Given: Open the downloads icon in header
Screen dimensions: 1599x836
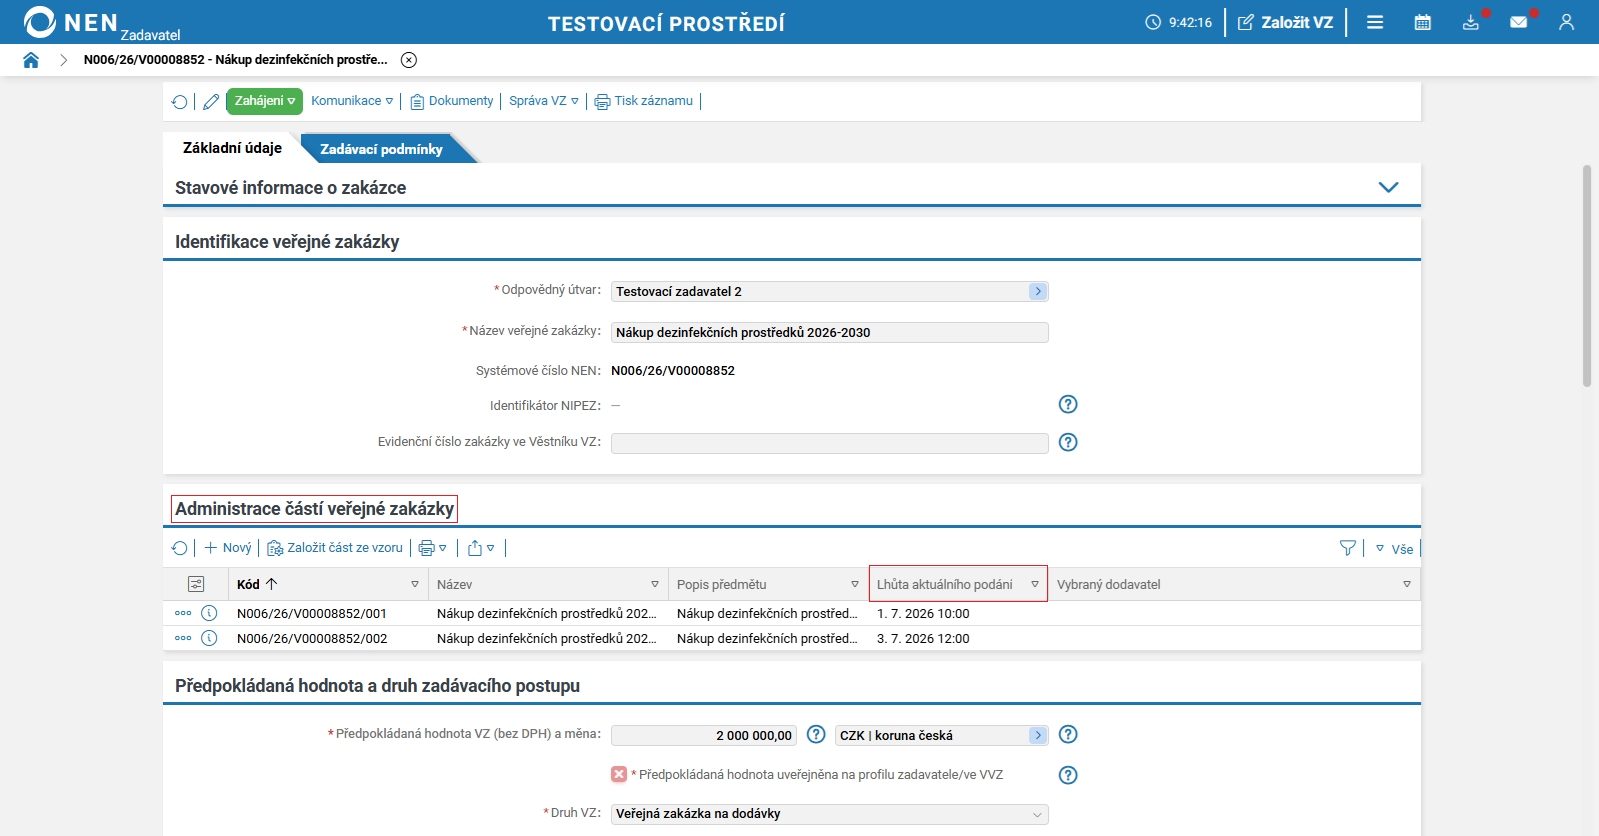Looking at the screenshot, I should tap(1470, 22).
